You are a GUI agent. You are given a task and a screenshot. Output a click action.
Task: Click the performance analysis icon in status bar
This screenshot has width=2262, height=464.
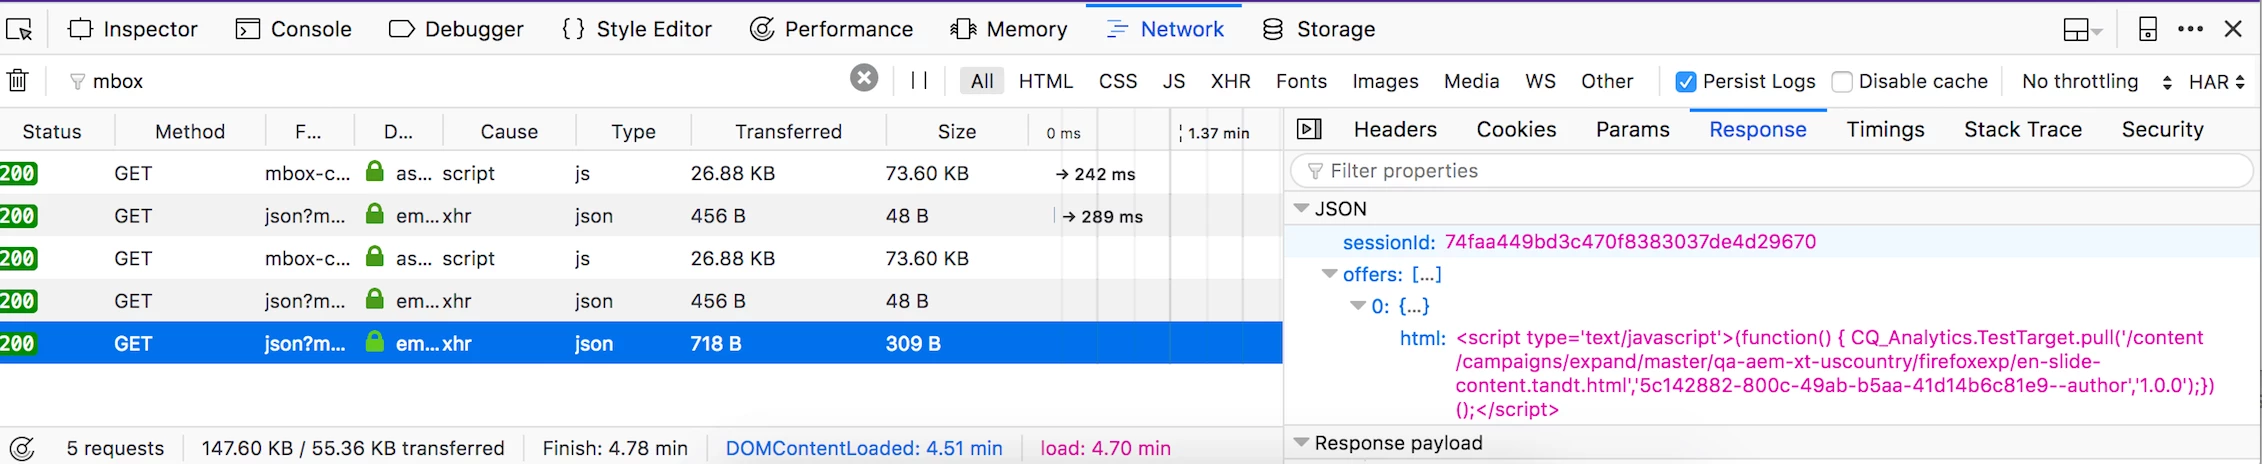tap(22, 448)
